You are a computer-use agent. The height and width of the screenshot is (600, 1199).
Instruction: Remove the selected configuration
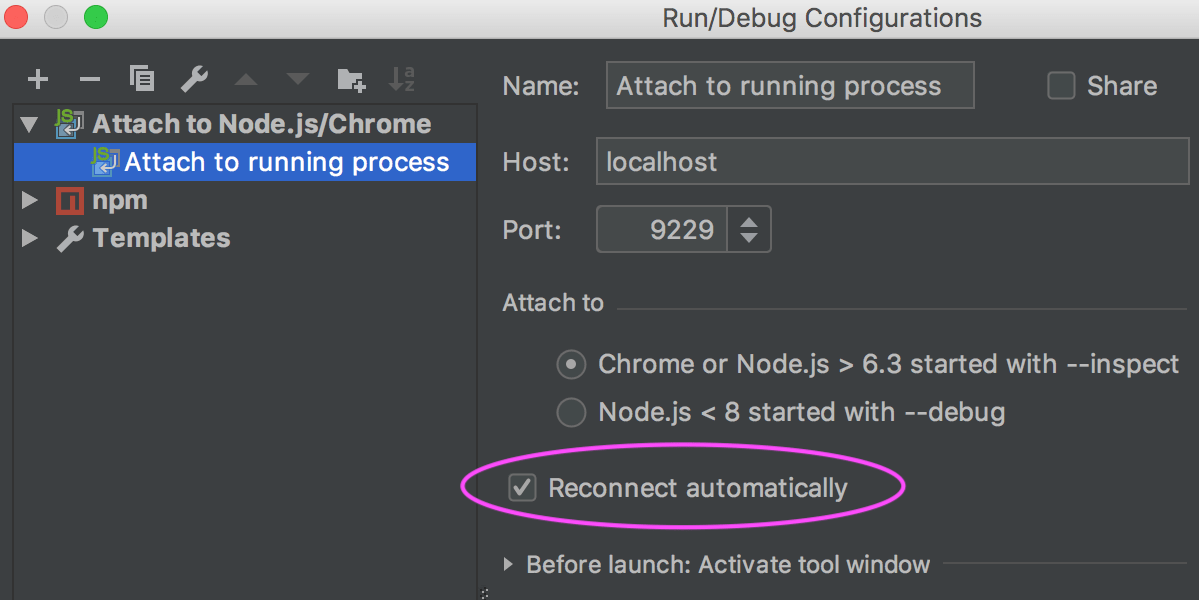click(x=89, y=78)
